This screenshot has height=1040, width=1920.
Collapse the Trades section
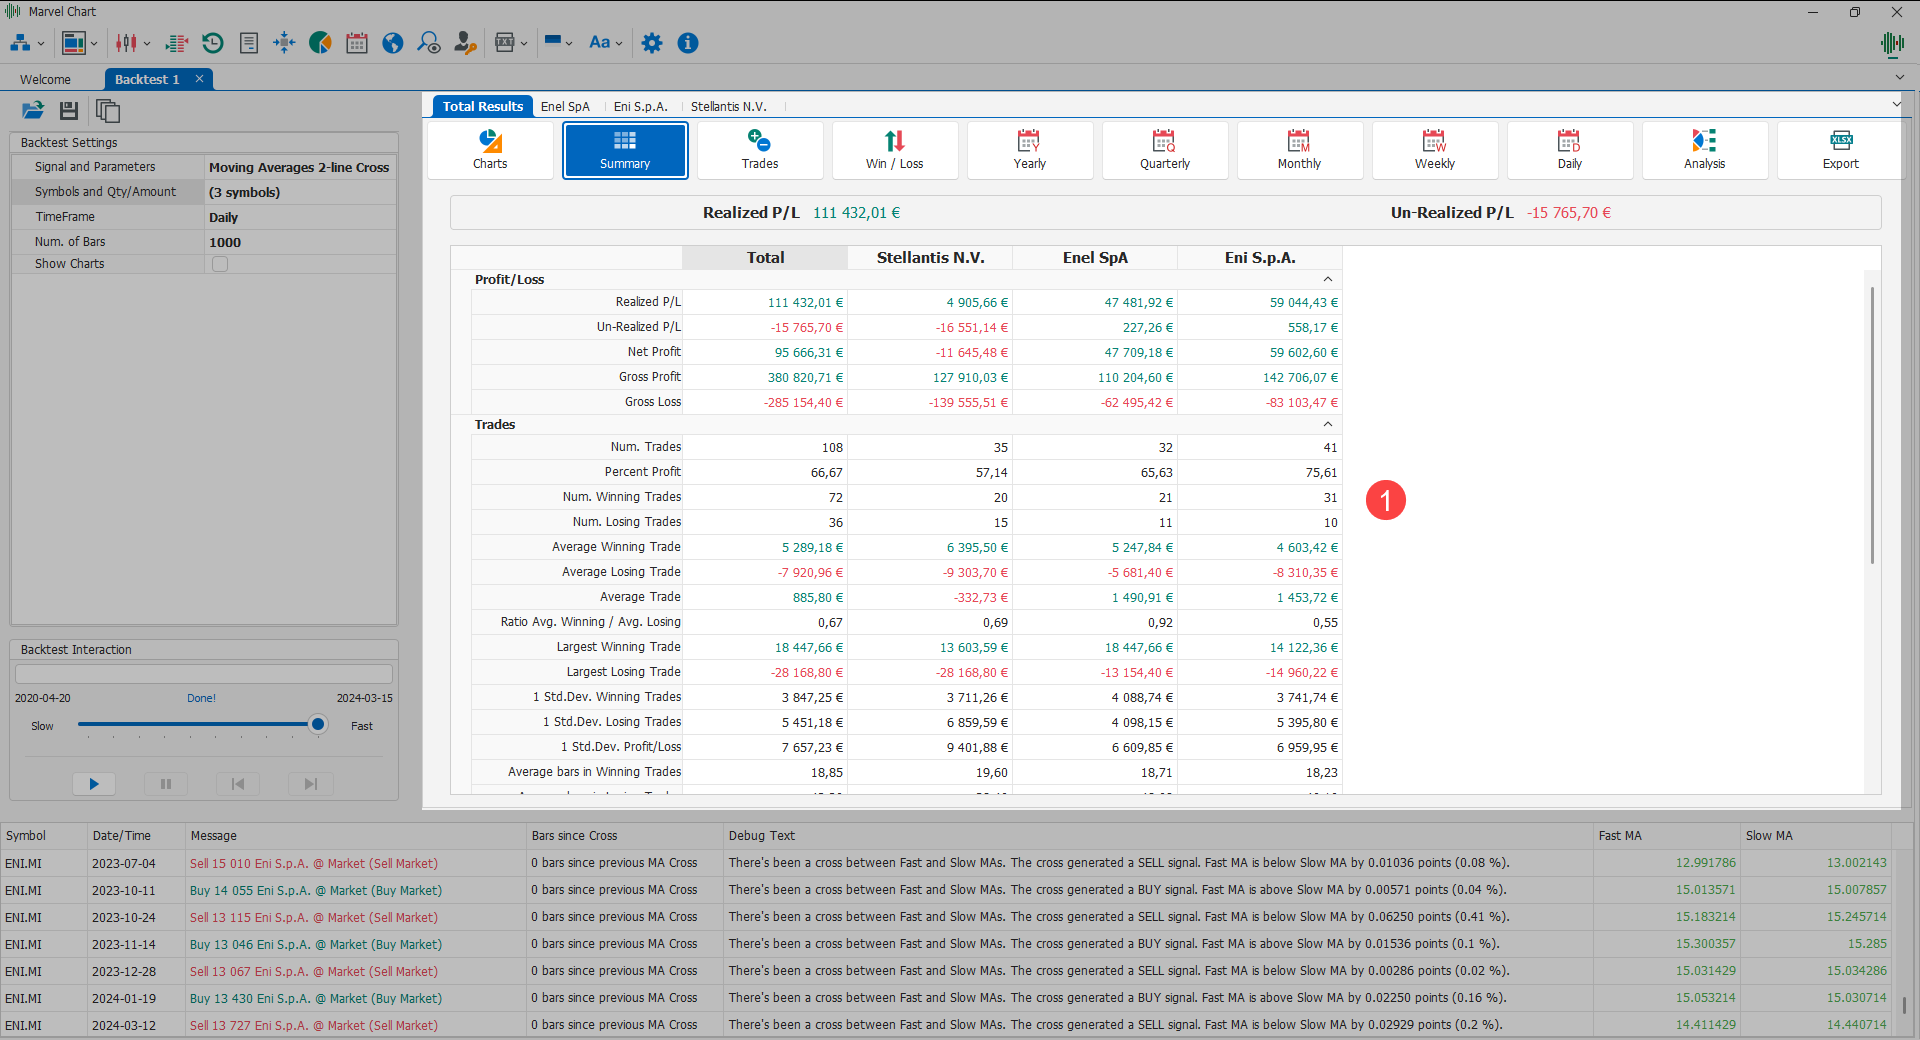[x=1328, y=425]
